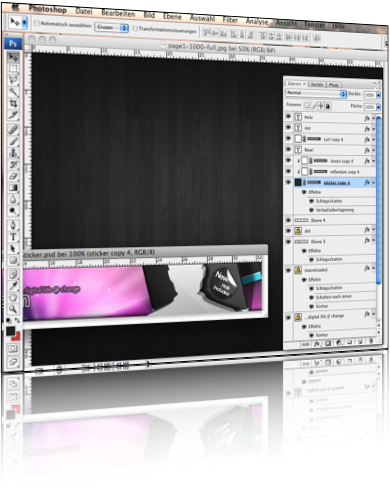Select the Type tool in the toolbox
This screenshot has width=390, height=494.
(x=13, y=237)
